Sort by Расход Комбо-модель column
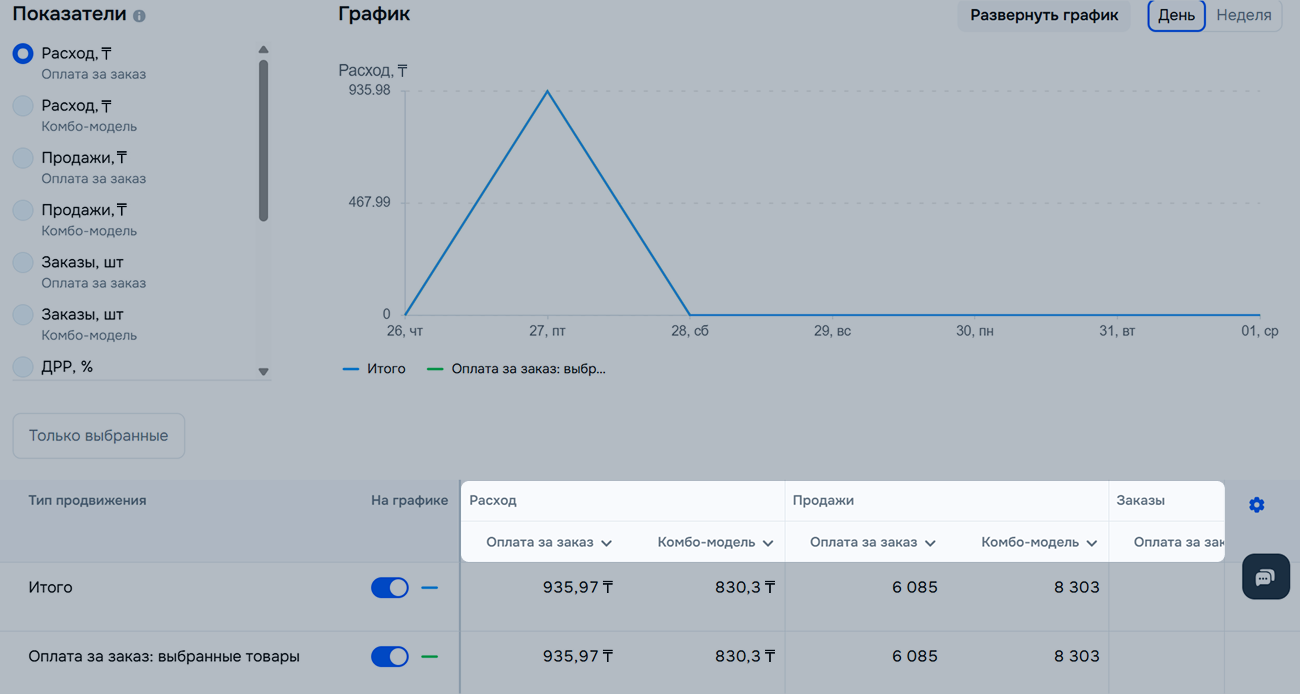 pos(715,542)
